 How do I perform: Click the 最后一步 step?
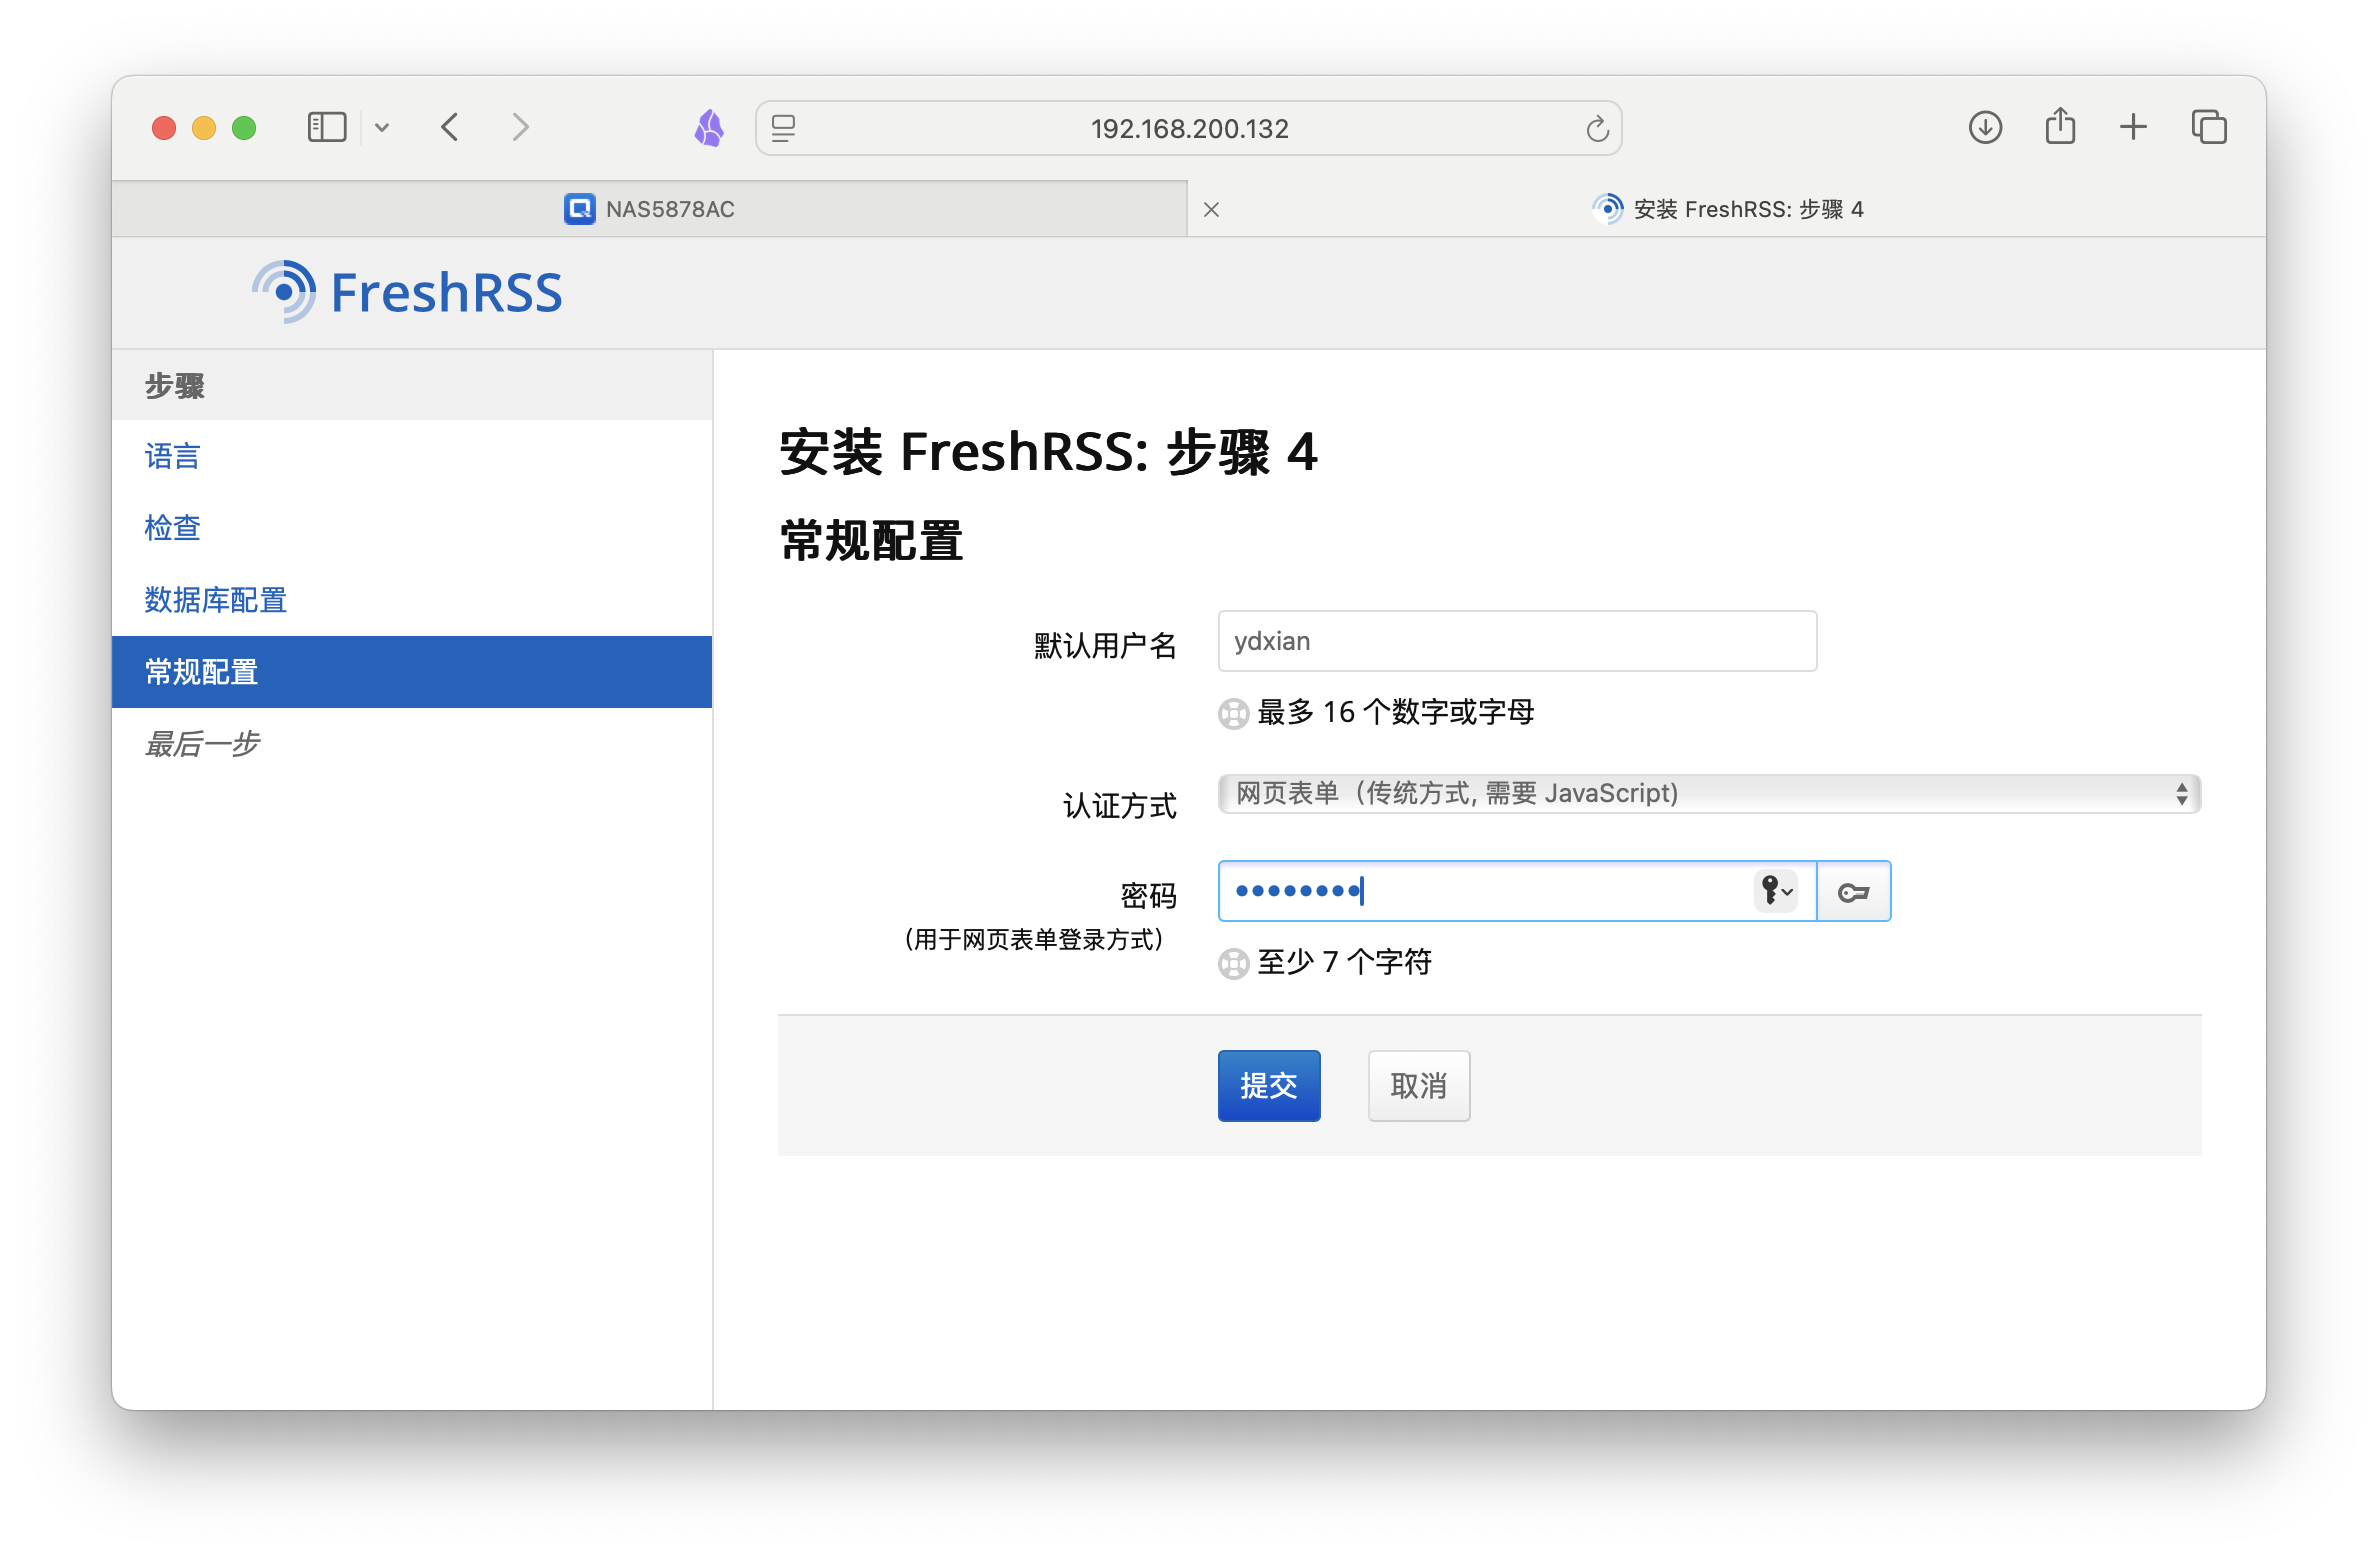tap(202, 744)
